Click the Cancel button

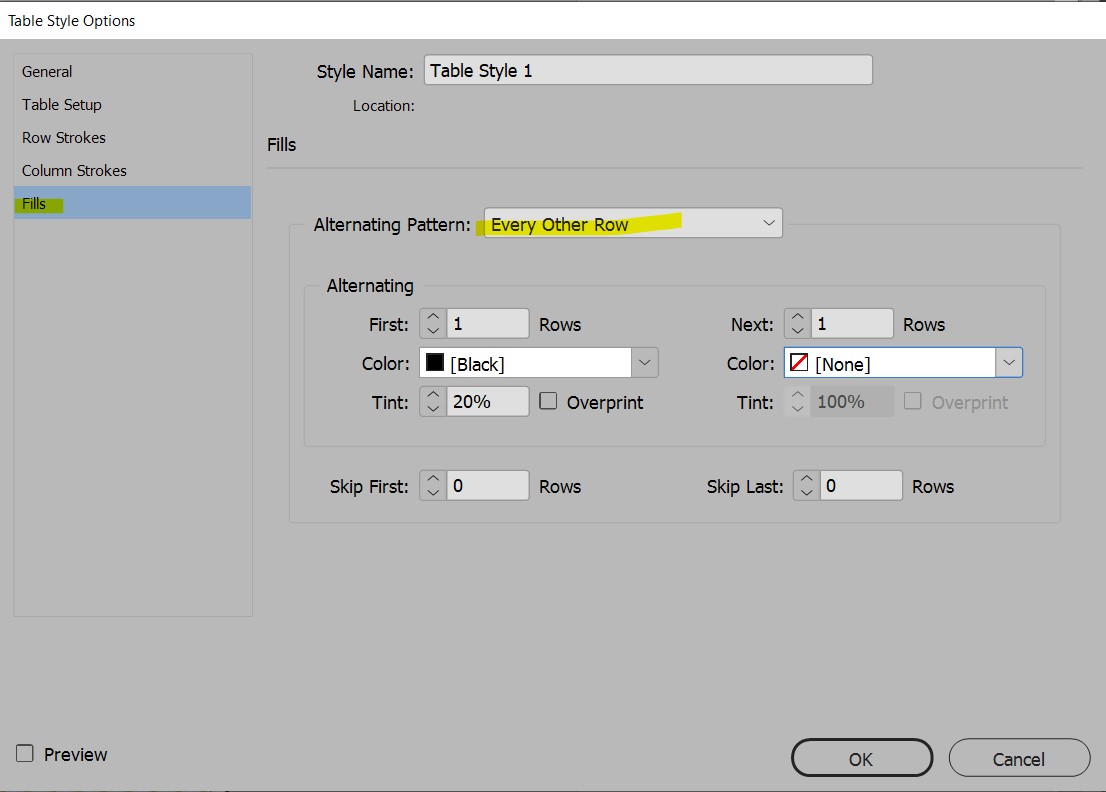1018,759
